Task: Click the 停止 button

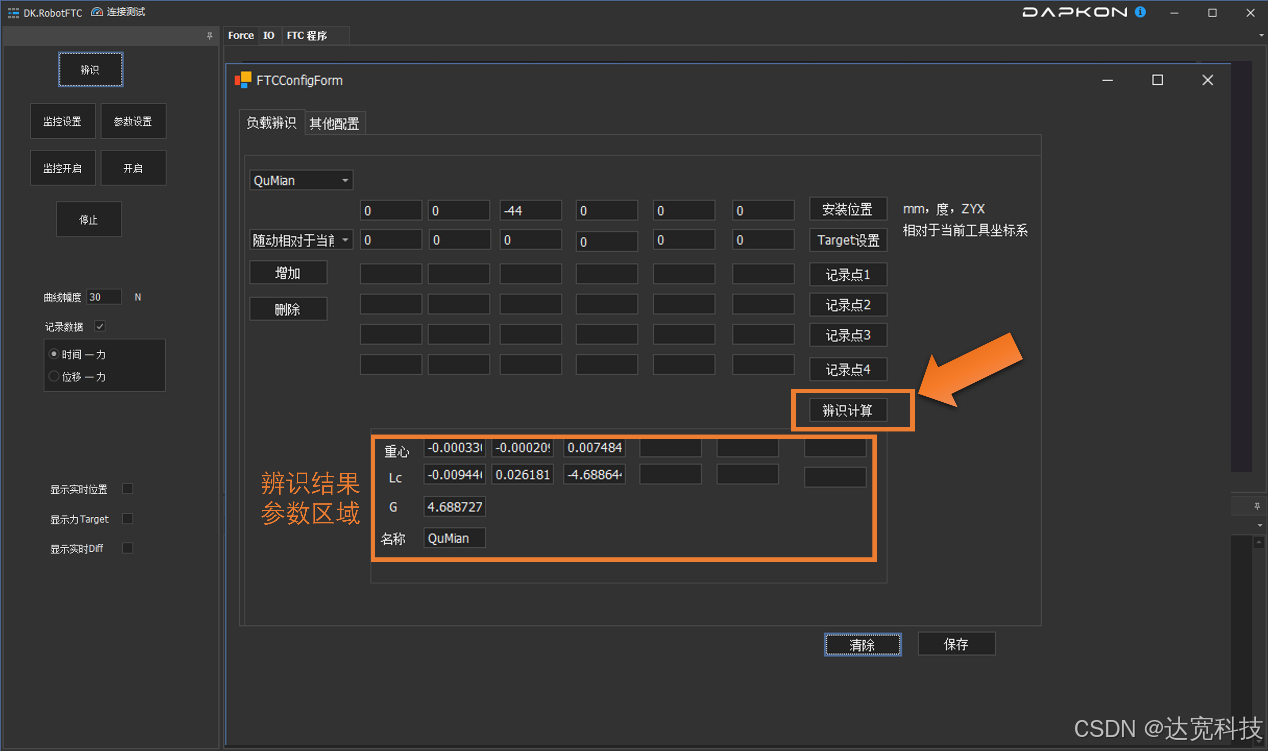Action: (x=89, y=219)
